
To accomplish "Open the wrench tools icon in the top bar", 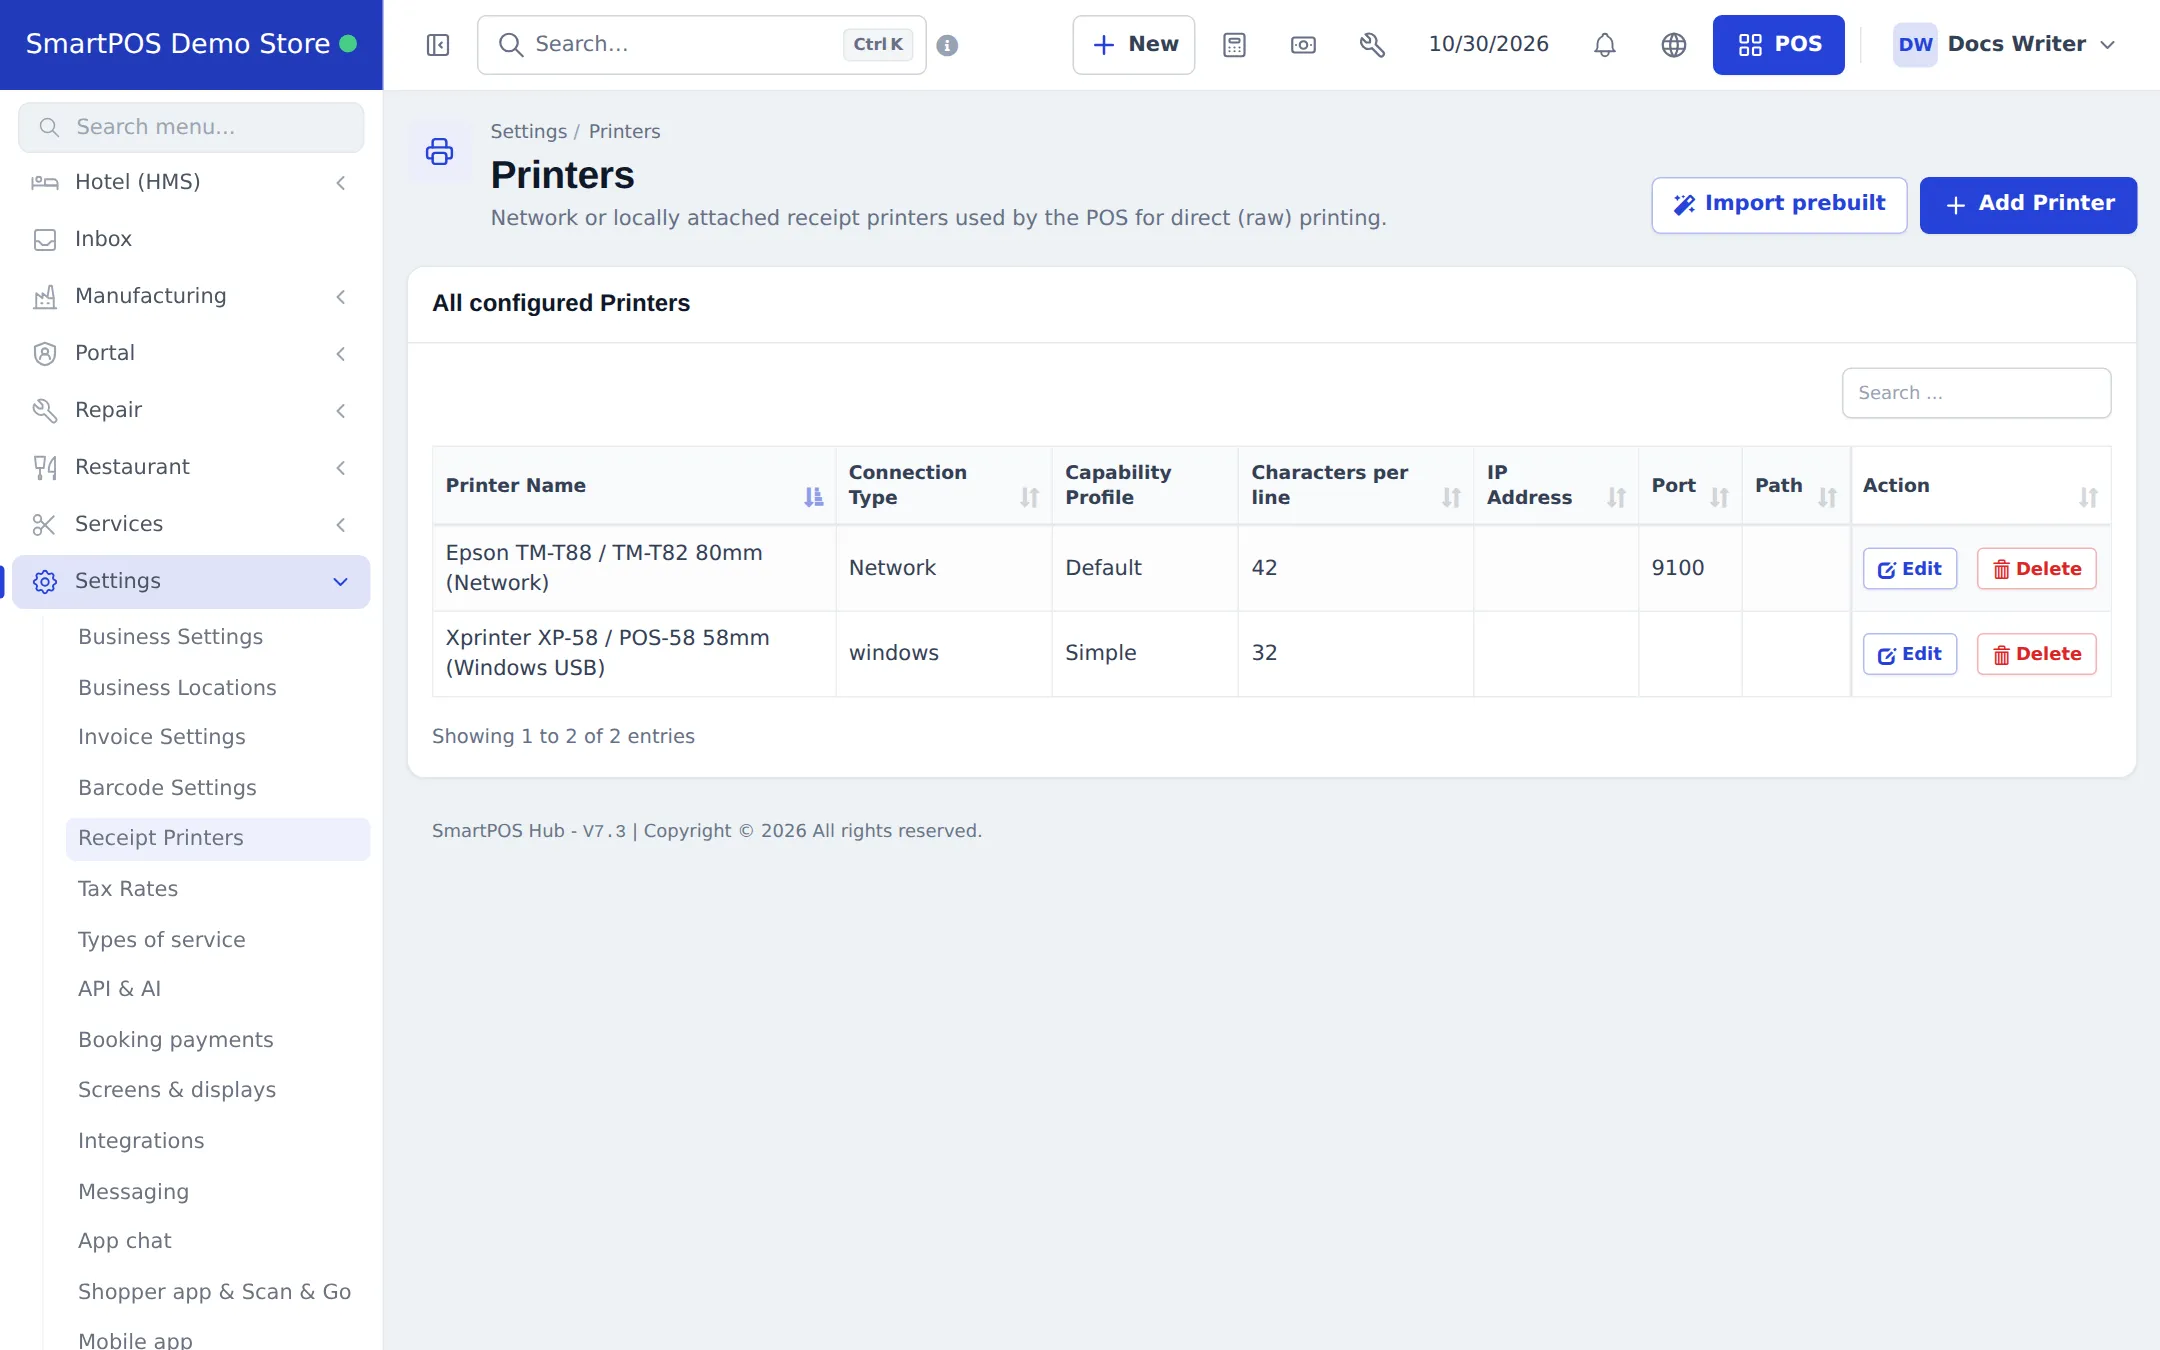I will click(x=1372, y=45).
